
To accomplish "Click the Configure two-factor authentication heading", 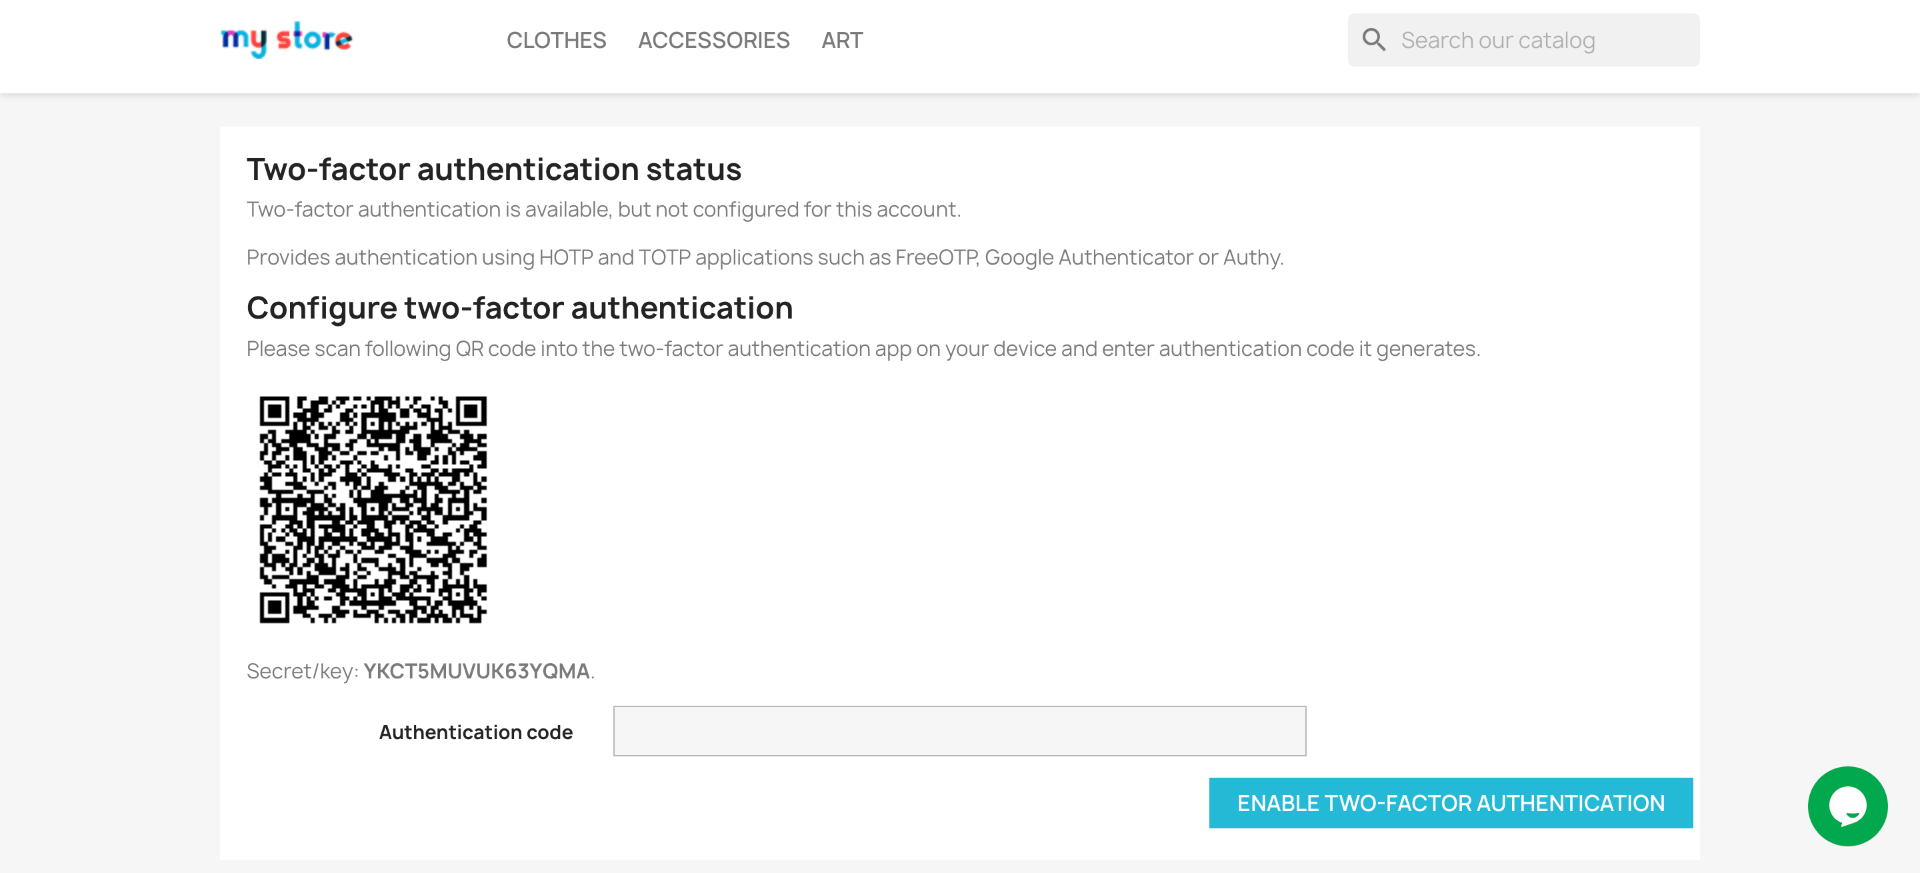I will [519, 308].
